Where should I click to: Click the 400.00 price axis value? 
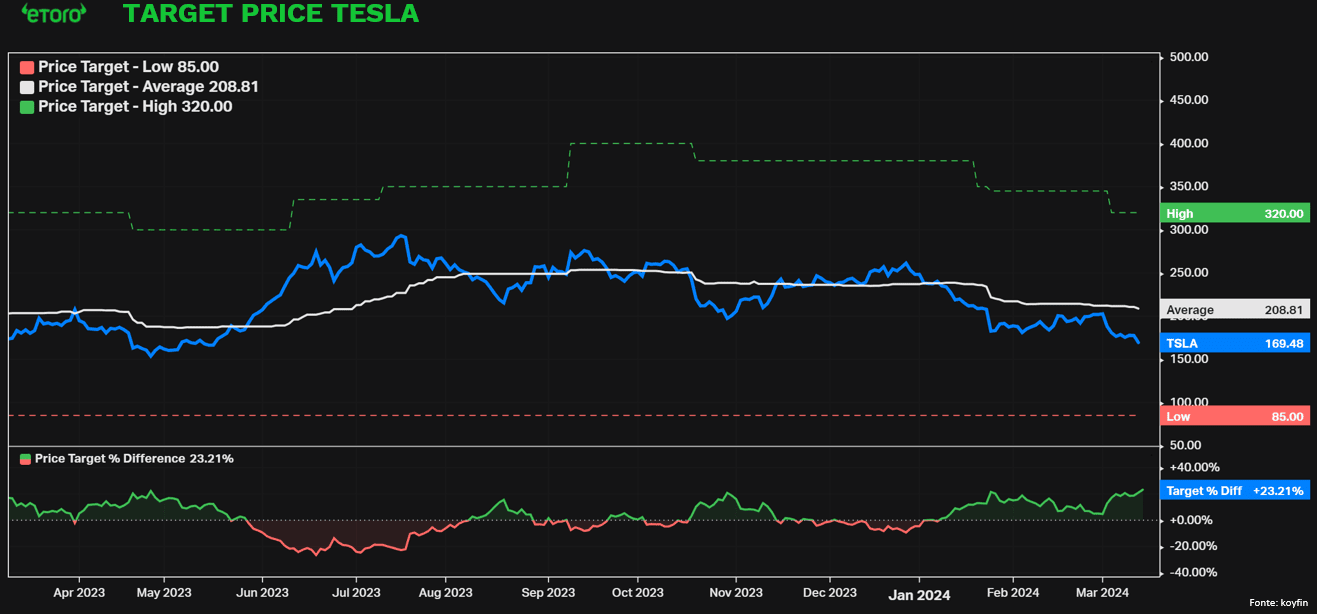(1189, 143)
